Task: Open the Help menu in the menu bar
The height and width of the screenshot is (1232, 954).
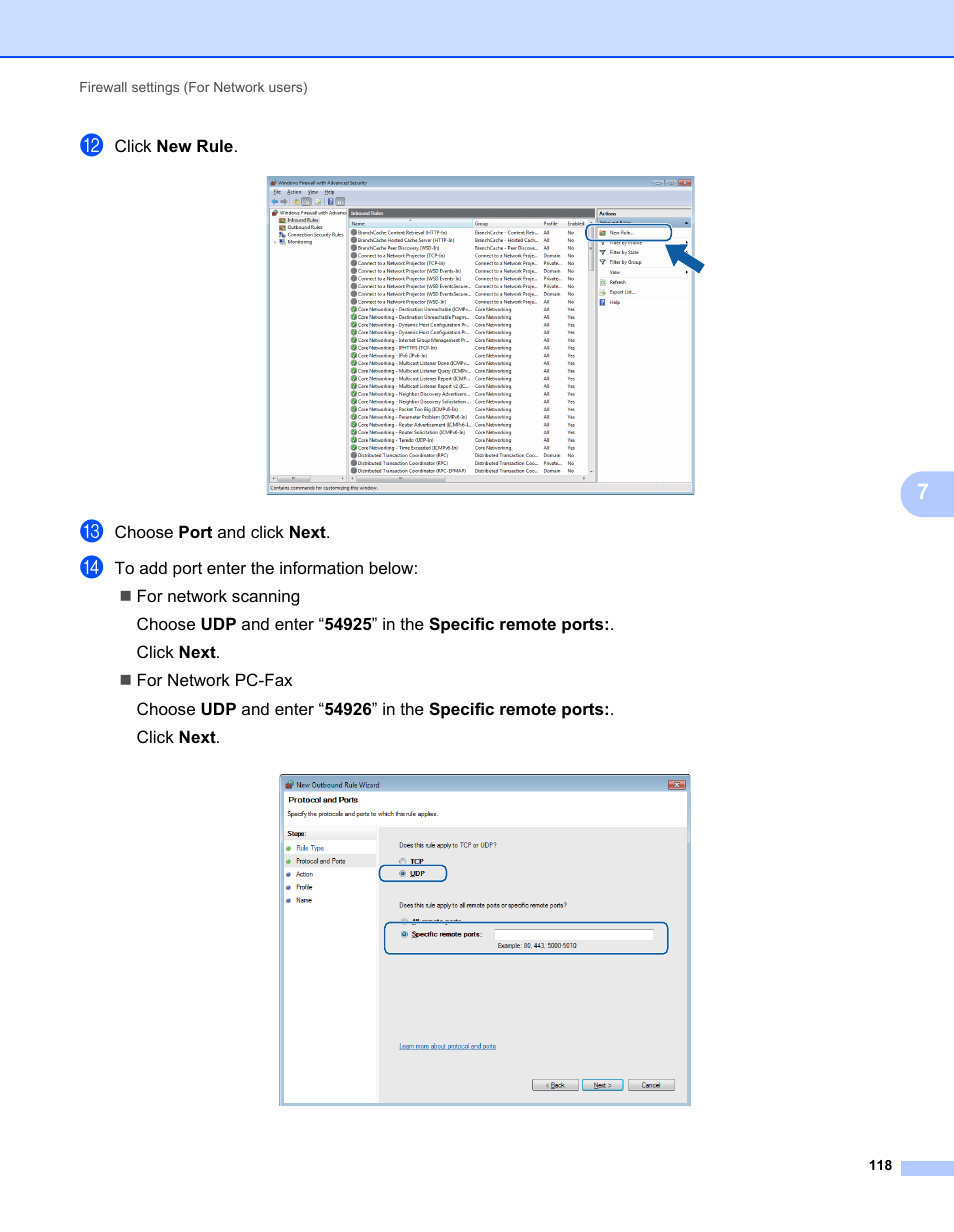Action: point(329,192)
